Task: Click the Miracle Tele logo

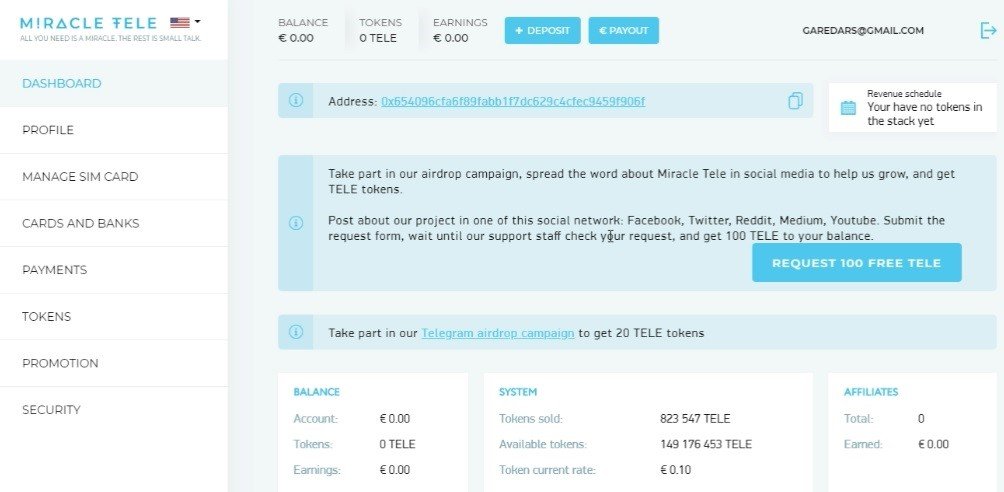Action: [88, 23]
